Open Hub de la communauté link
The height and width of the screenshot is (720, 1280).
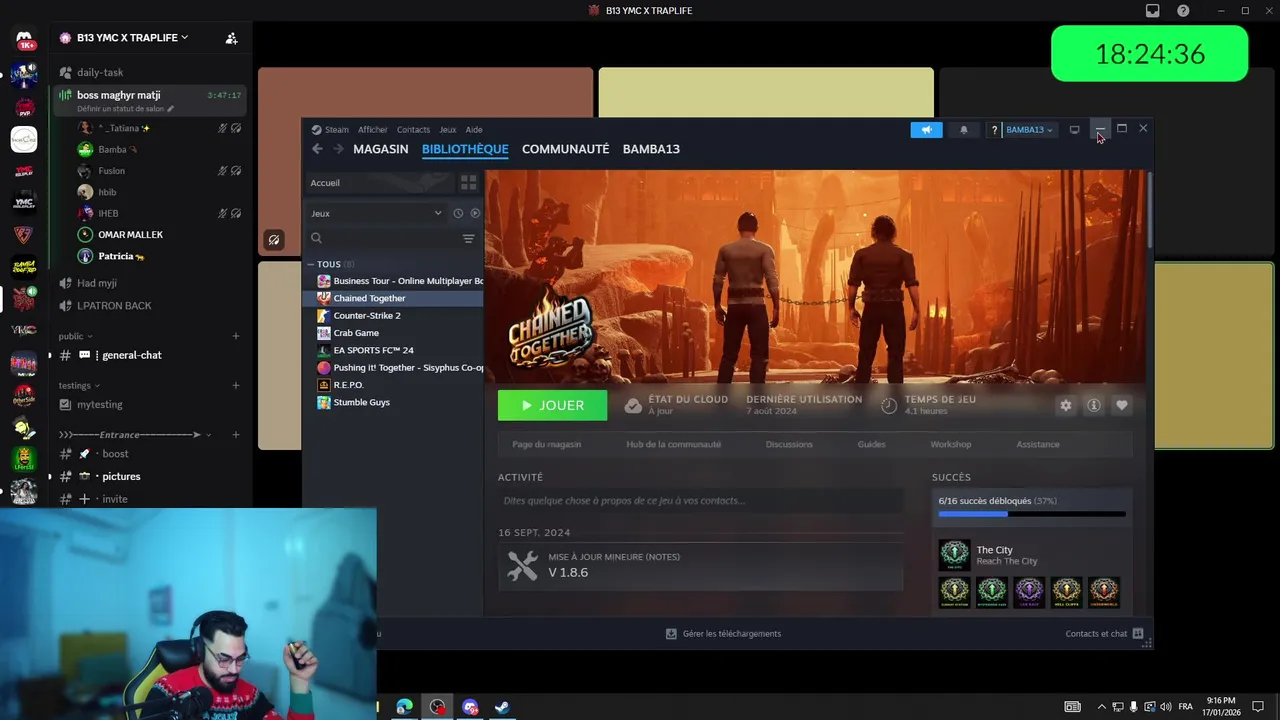tap(673, 444)
